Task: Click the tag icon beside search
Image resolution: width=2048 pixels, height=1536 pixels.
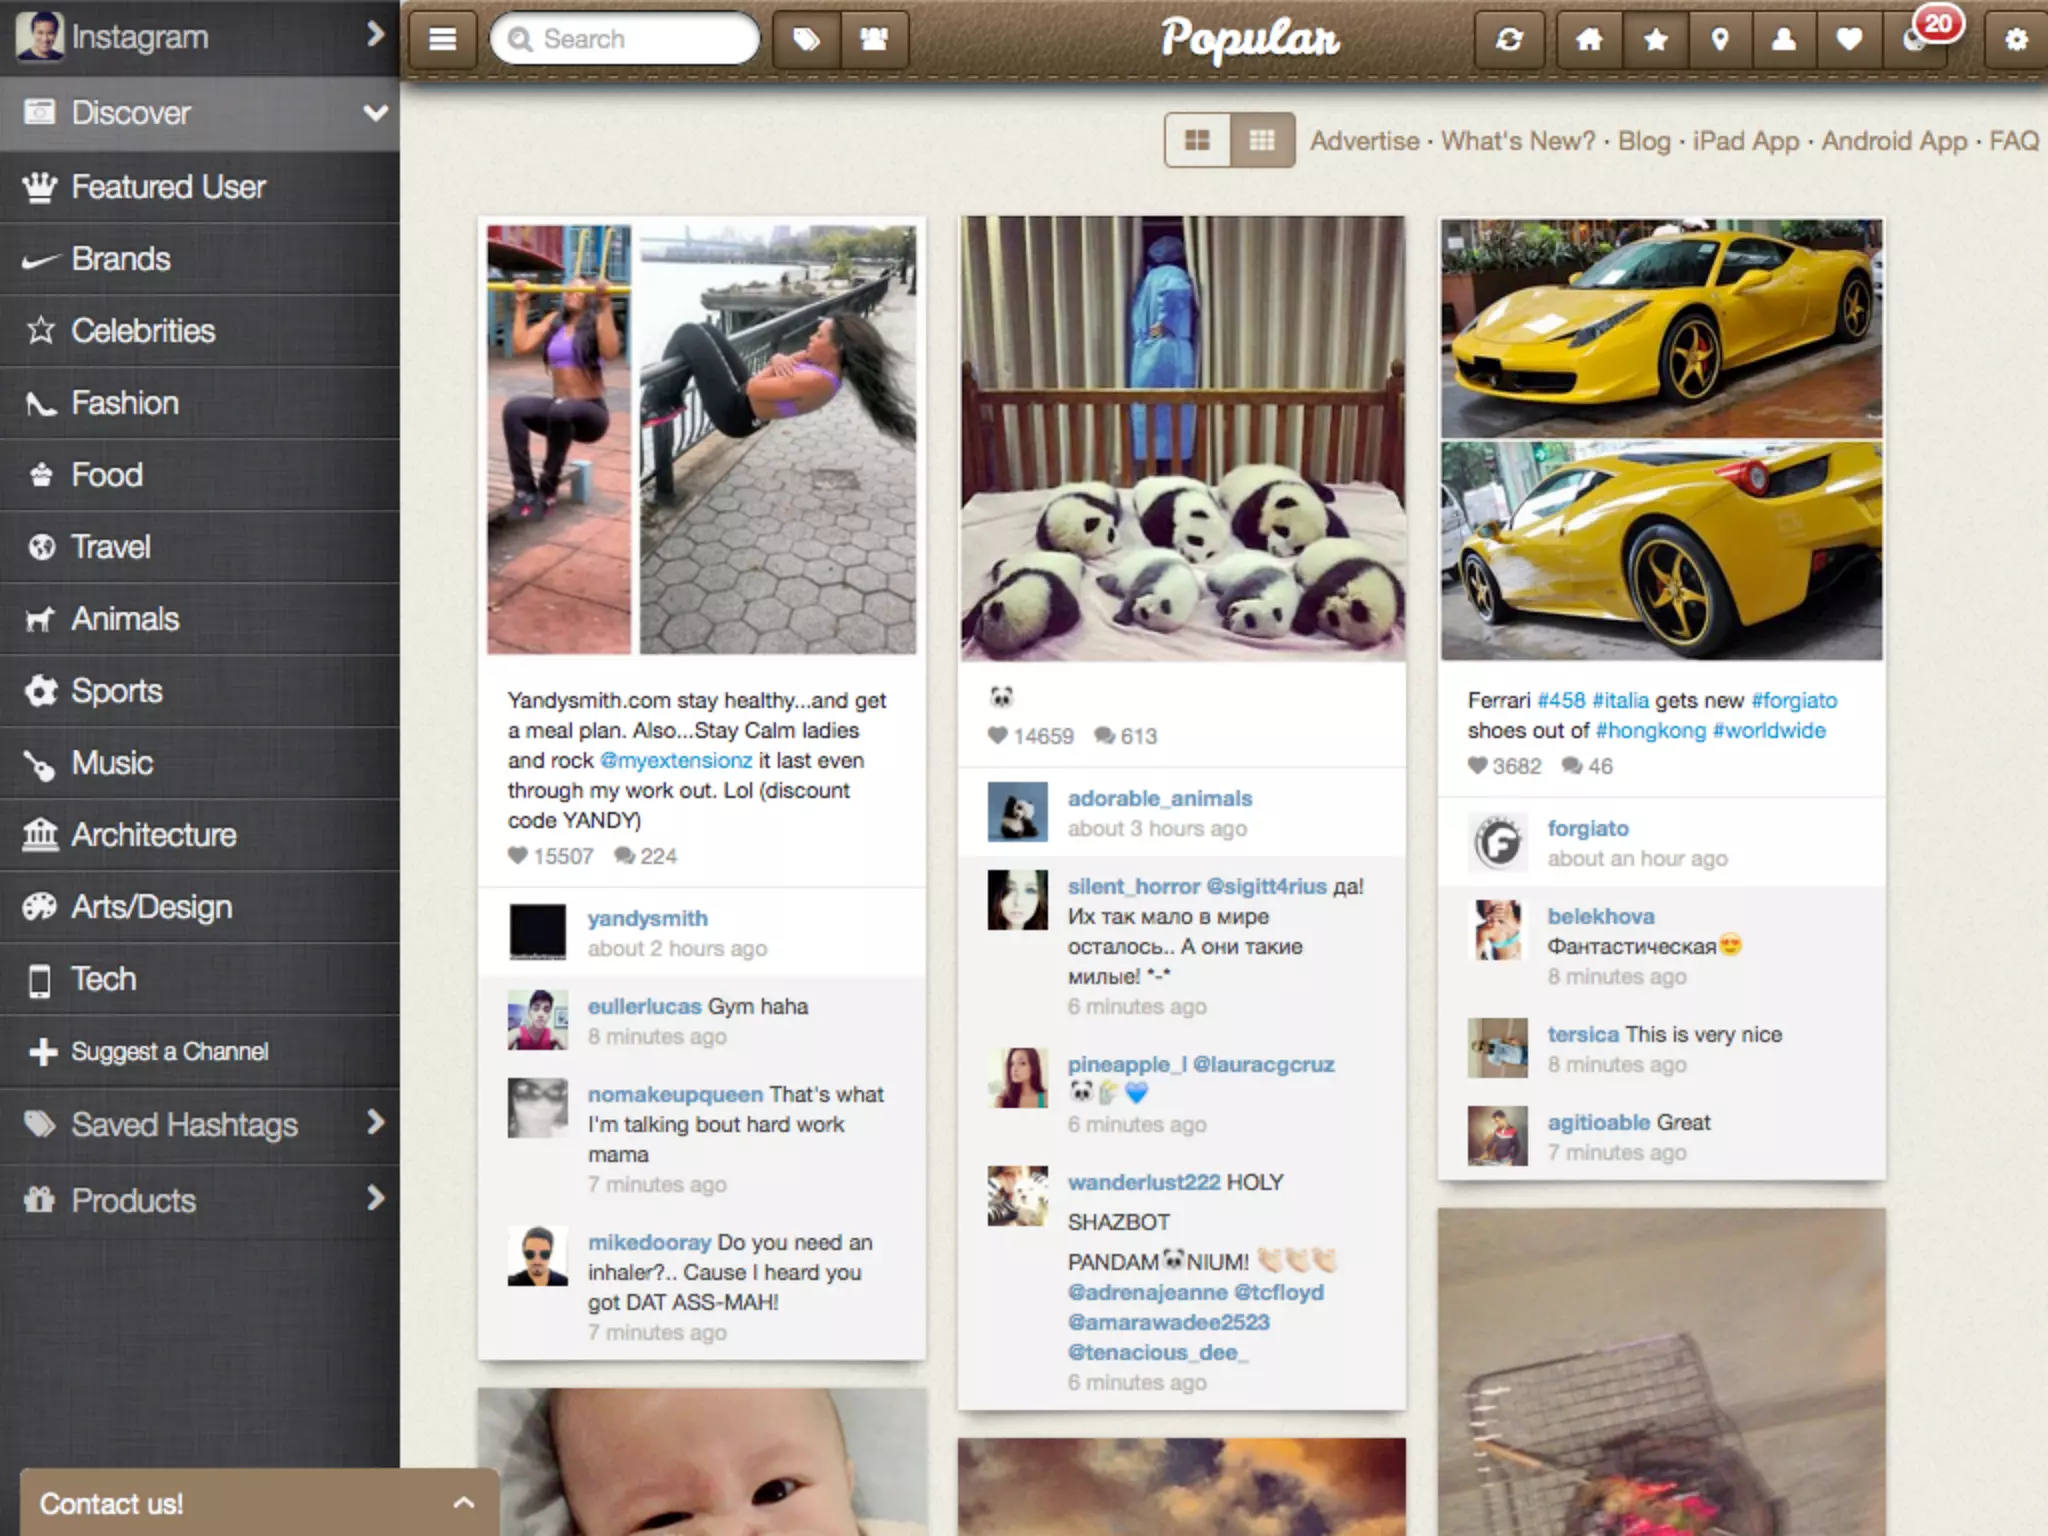Action: (x=807, y=39)
